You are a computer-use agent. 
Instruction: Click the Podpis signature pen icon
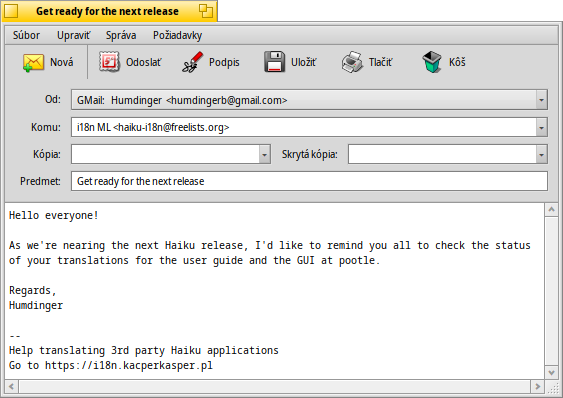[192, 62]
